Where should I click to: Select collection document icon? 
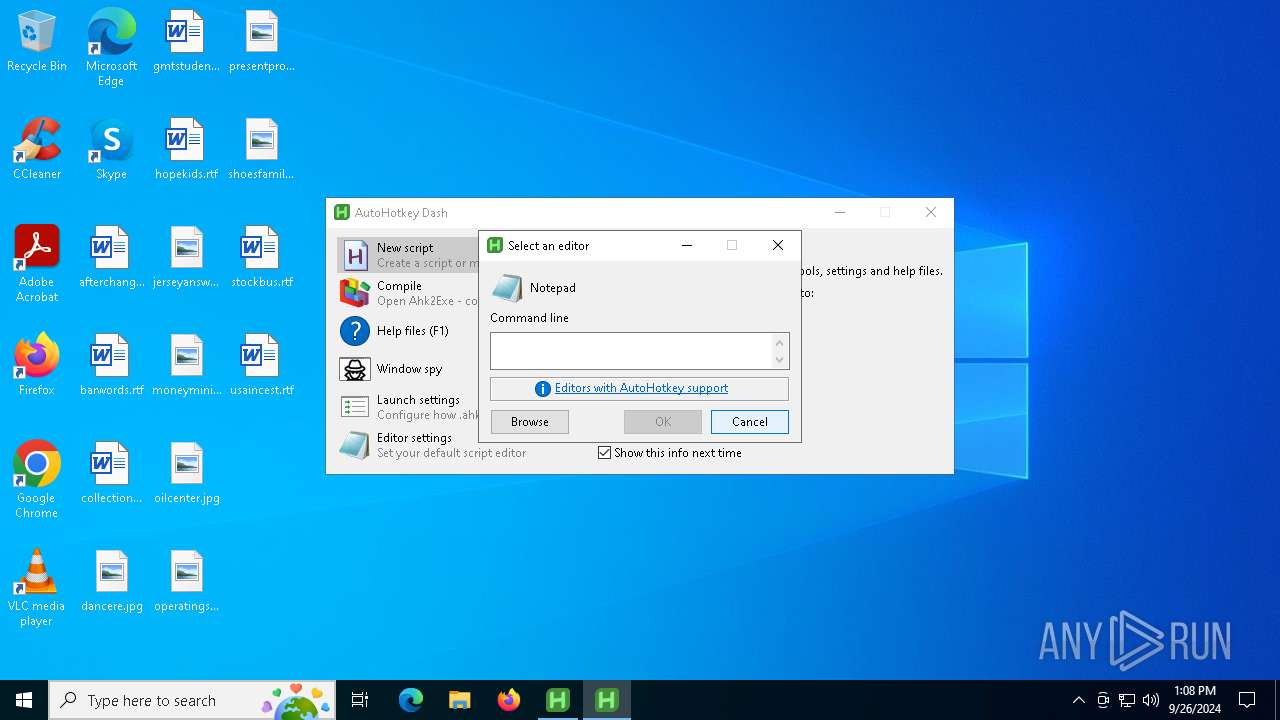tap(112, 474)
